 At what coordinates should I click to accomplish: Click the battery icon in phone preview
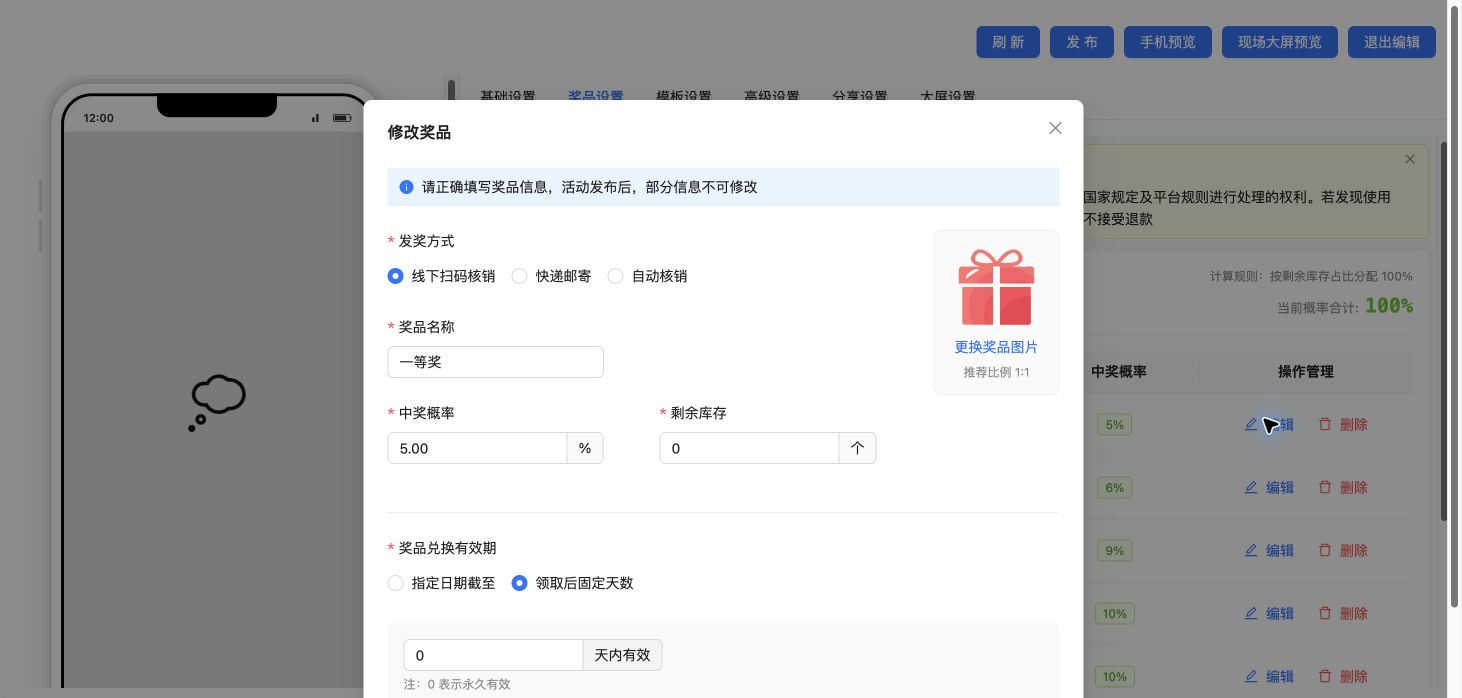(342, 118)
